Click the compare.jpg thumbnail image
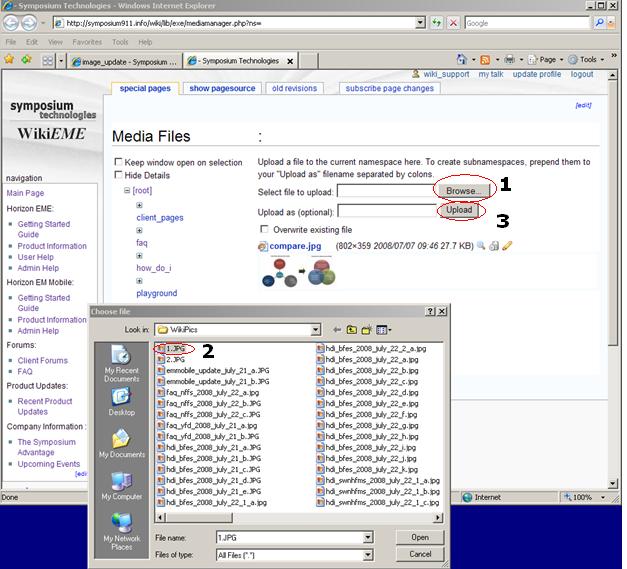Image resolution: width=627 pixels, height=569 pixels. (299, 272)
